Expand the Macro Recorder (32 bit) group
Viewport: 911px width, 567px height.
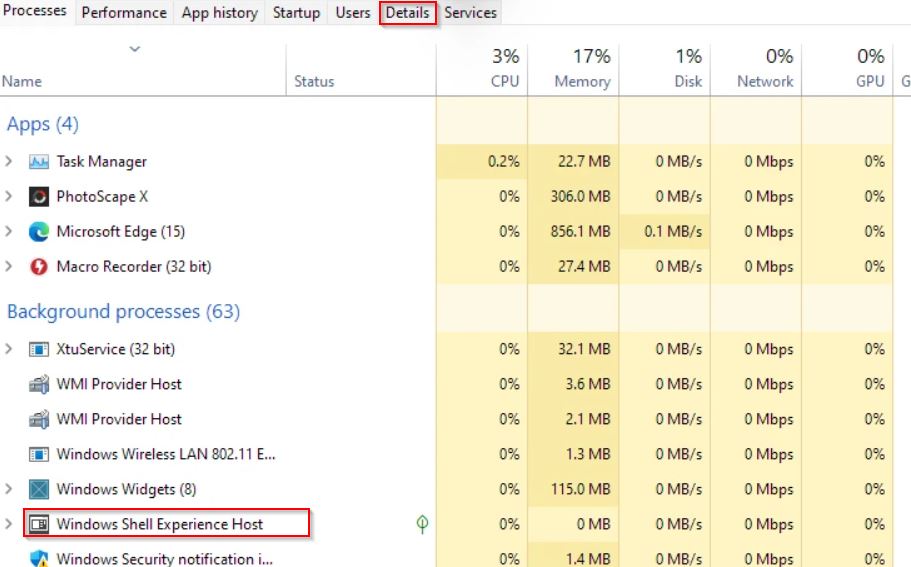tap(9, 267)
